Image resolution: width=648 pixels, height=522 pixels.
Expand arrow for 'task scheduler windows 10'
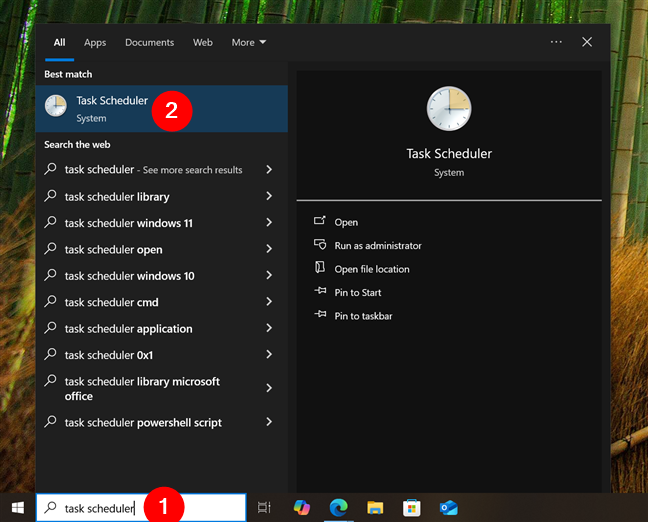pyautogui.click(x=269, y=275)
